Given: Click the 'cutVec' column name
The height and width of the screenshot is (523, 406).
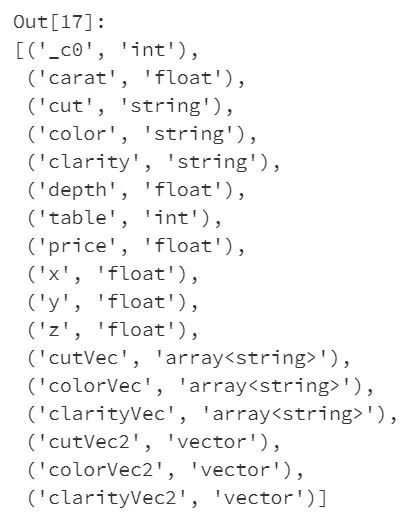Looking at the screenshot, I should click(83, 358).
